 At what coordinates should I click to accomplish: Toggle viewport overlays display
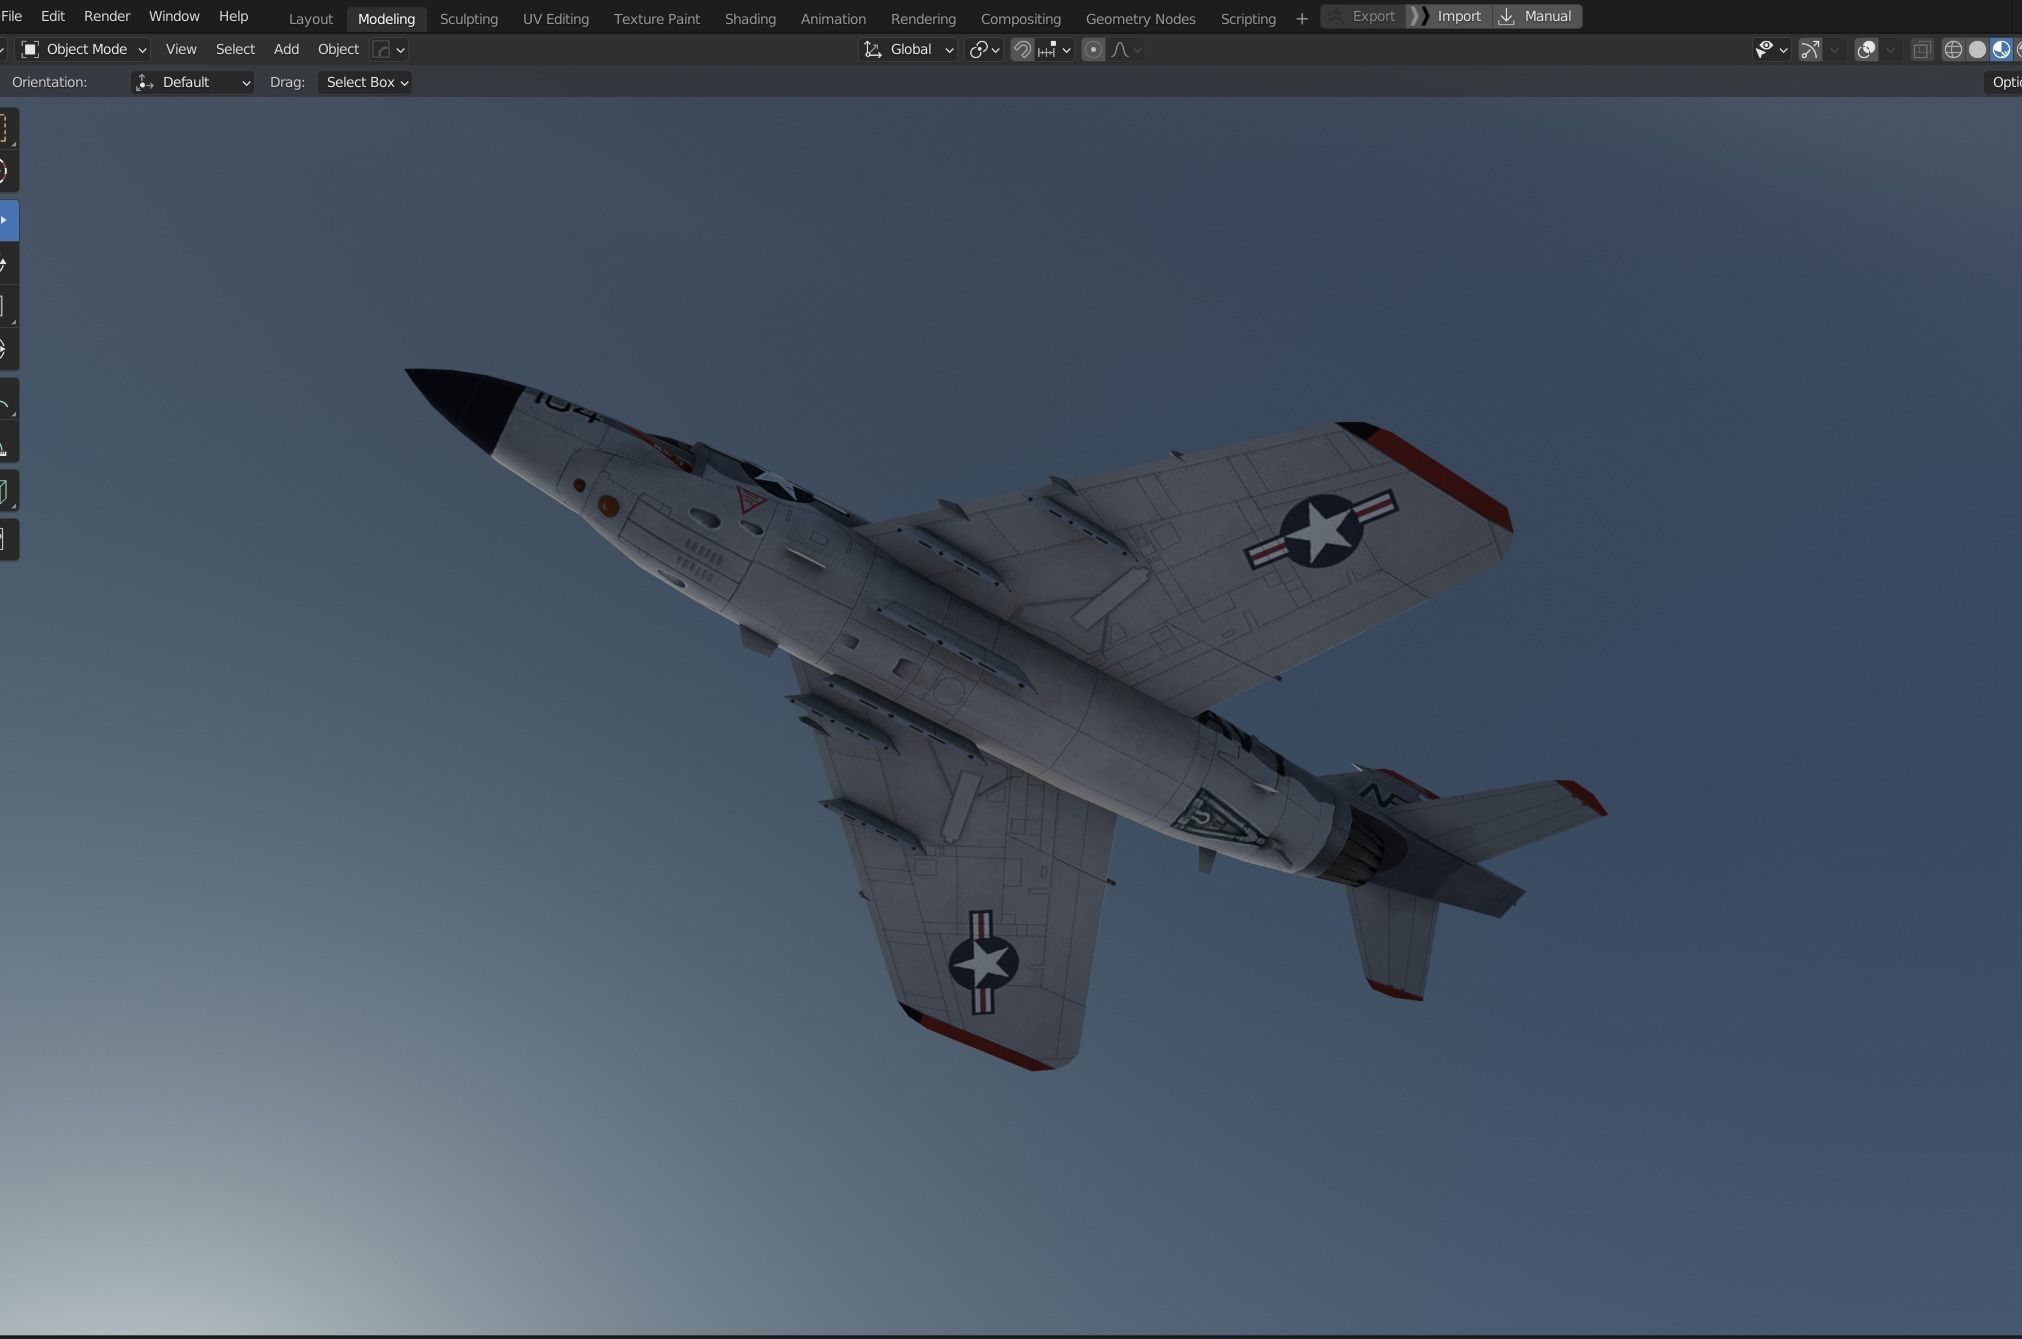(x=1865, y=49)
